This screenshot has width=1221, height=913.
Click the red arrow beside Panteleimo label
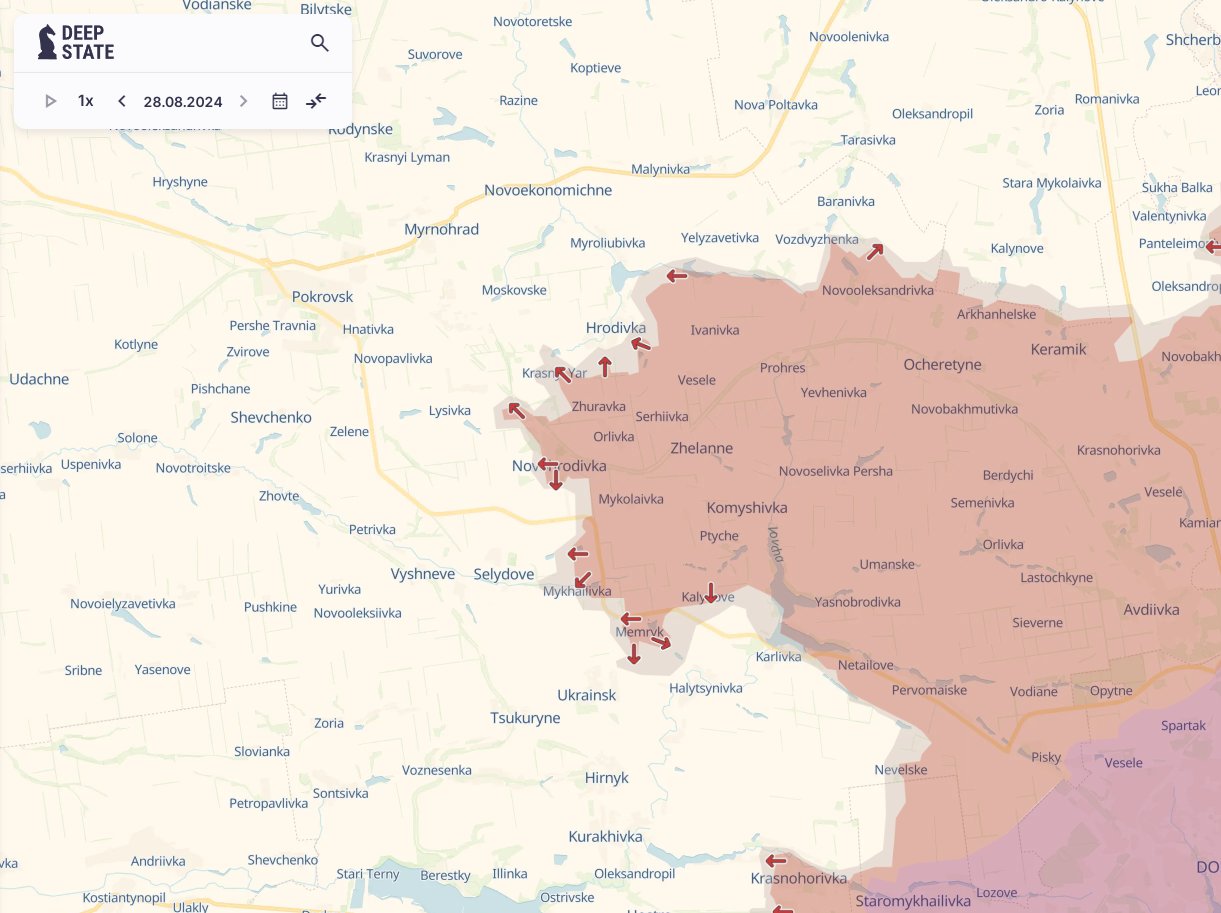tap(1214, 246)
